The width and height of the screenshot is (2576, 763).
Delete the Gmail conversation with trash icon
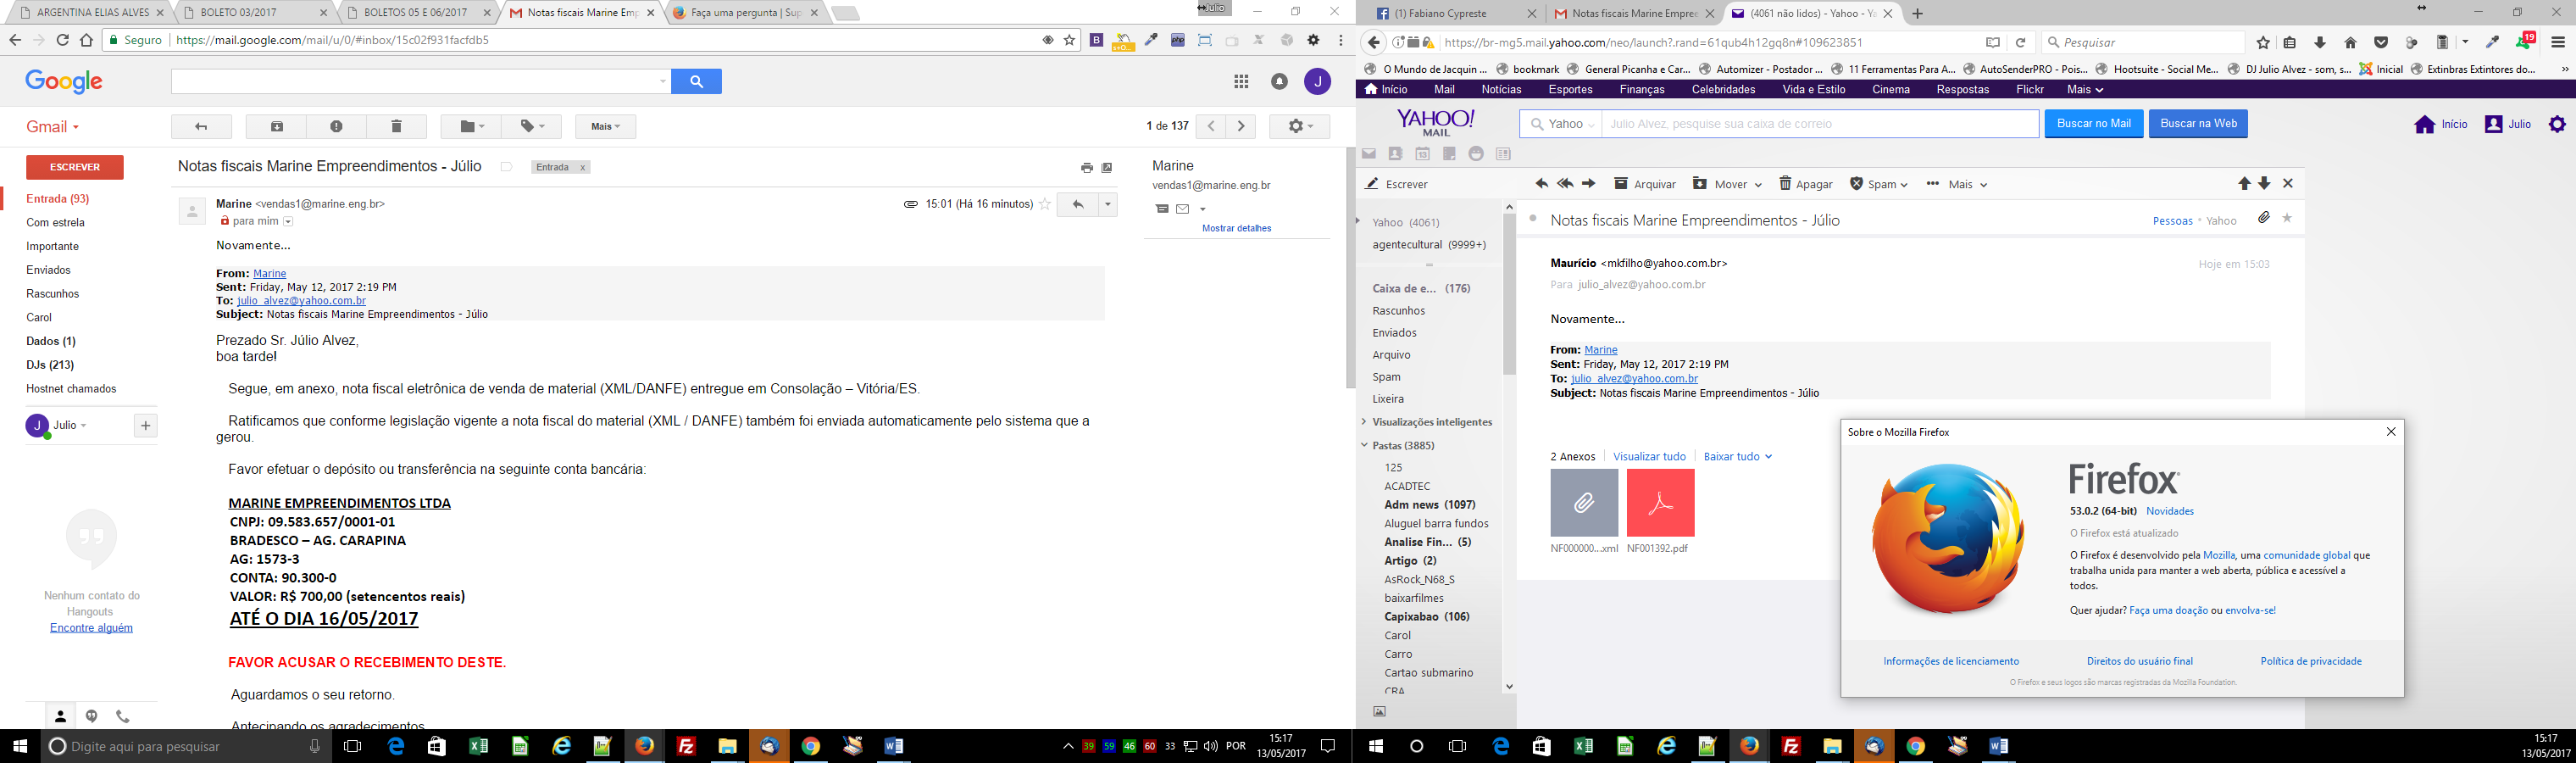pos(396,126)
